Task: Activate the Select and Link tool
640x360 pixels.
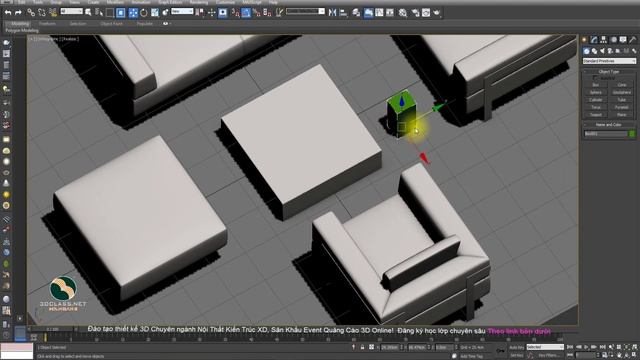Action: 31,13
